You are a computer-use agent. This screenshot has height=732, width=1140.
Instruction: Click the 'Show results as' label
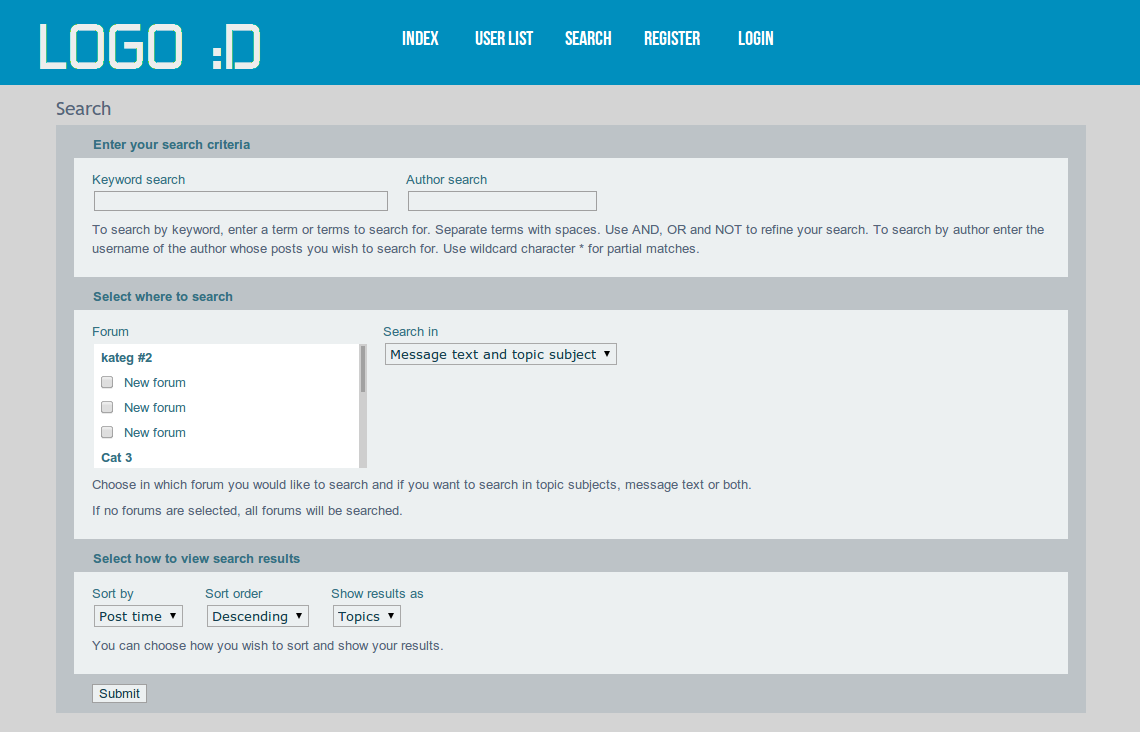click(377, 594)
